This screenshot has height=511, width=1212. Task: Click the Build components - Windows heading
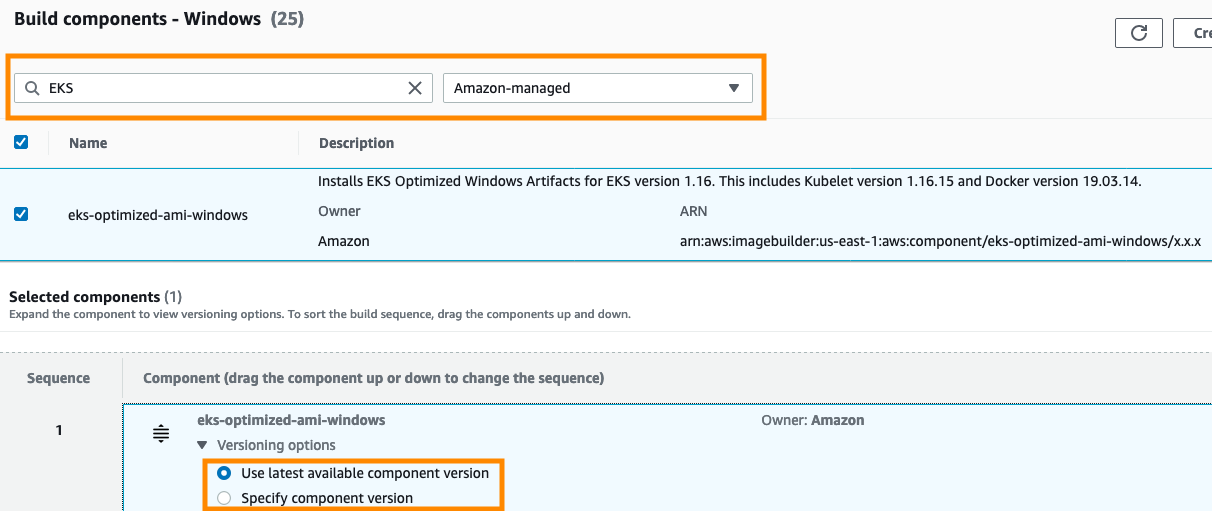[x=138, y=19]
